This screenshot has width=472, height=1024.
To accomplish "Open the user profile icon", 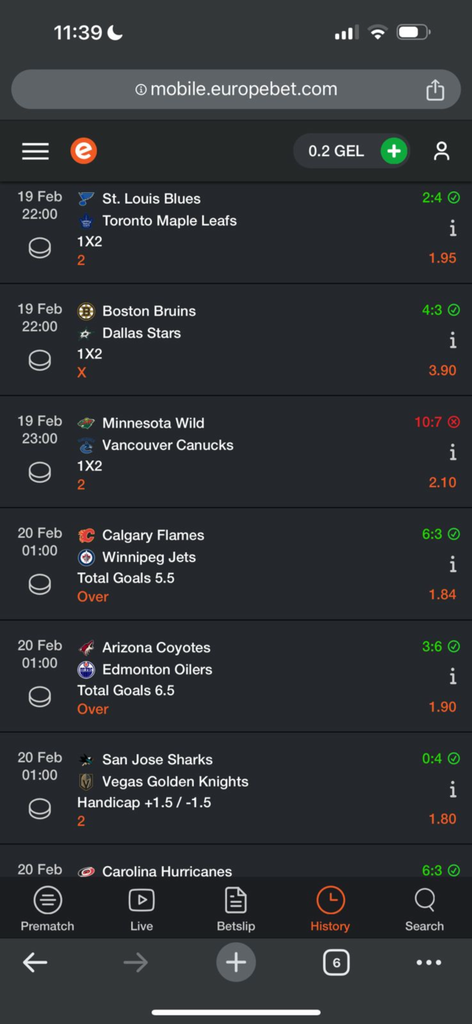I will point(442,152).
